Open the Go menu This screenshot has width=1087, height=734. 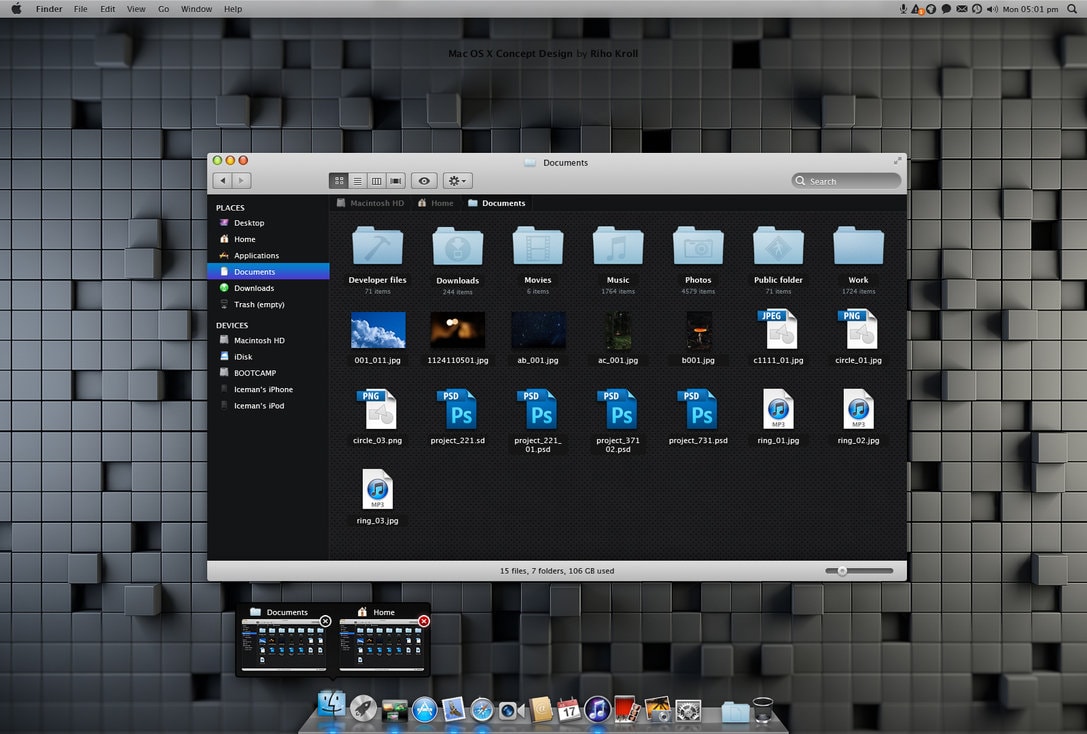pos(164,9)
